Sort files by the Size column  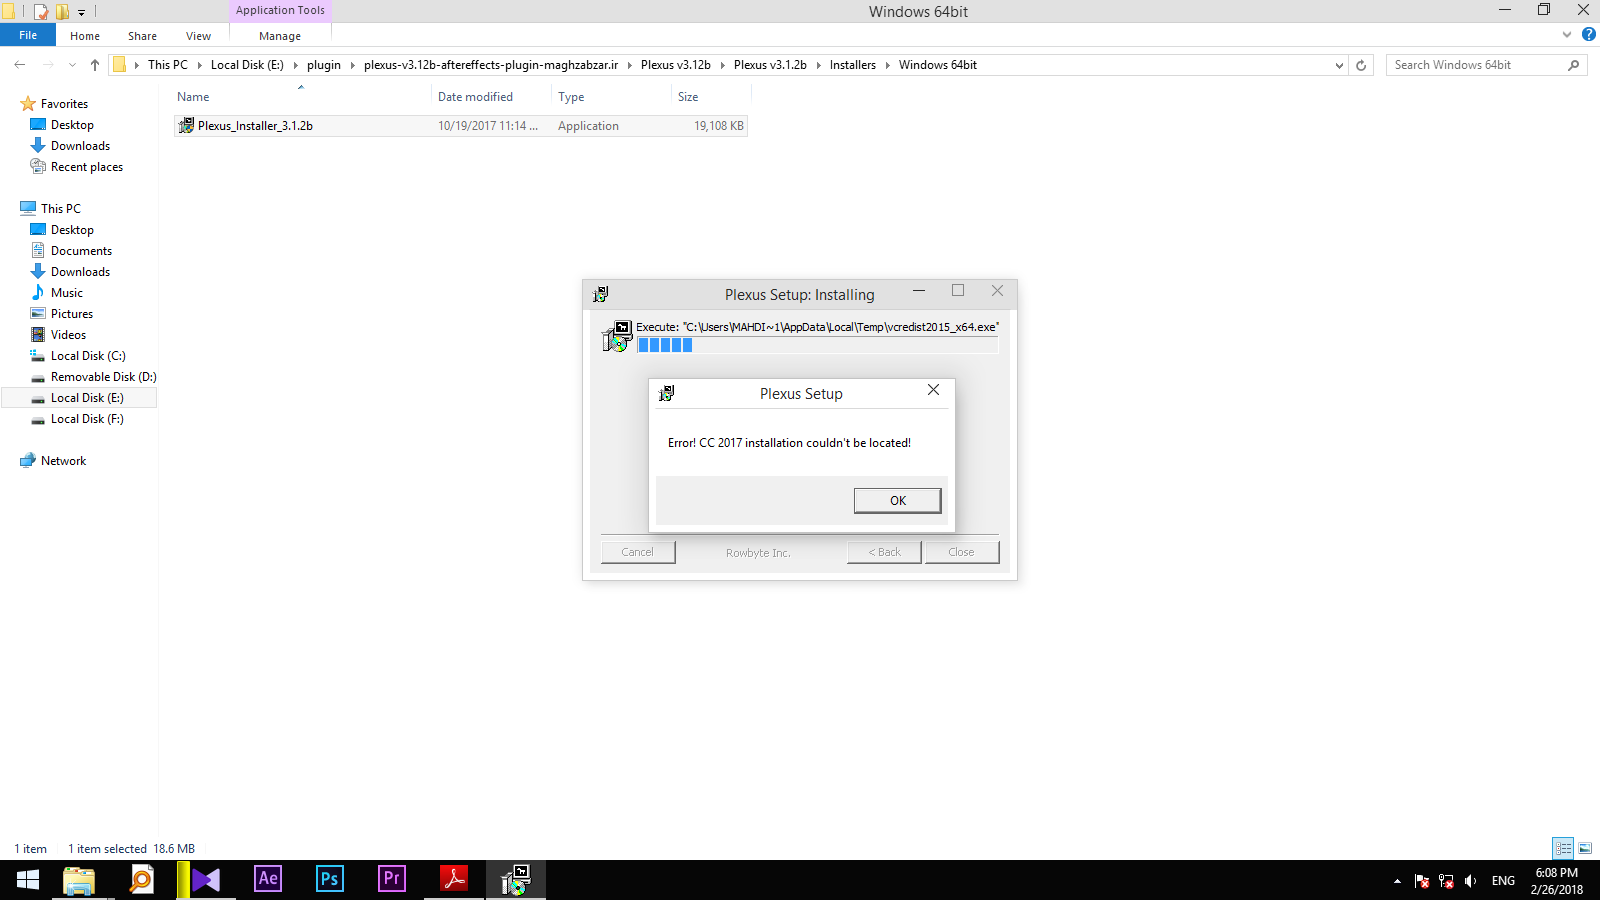click(x=688, y=97)
